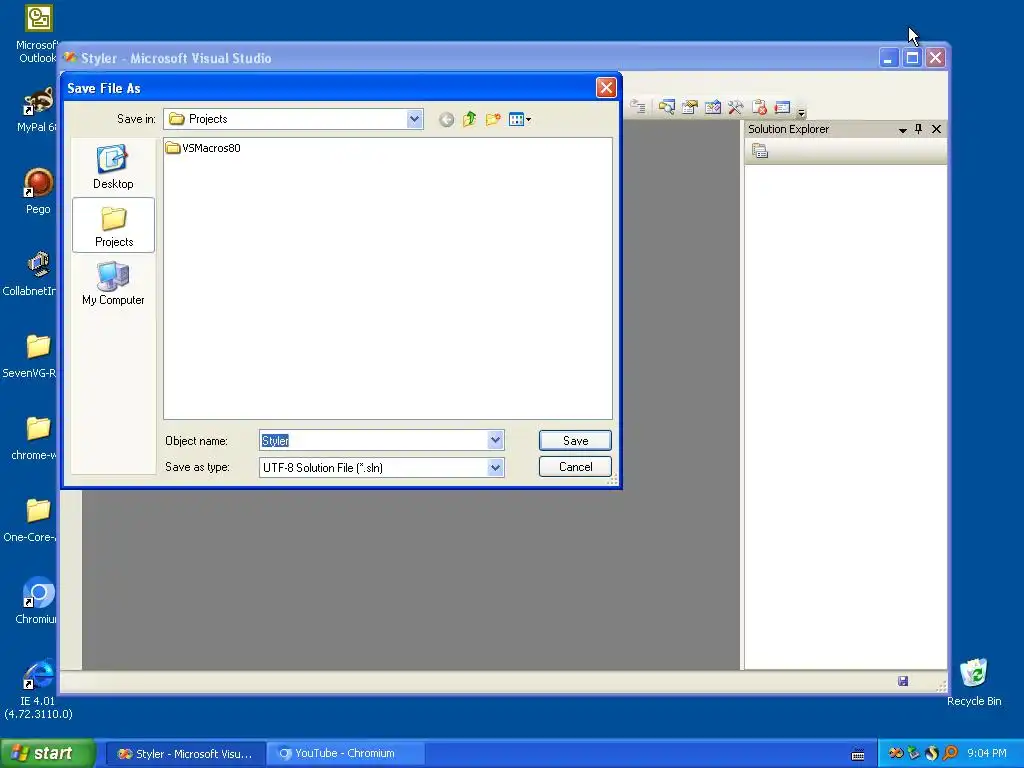
Task: Click the Object name text field
Action: click(x=374, y=441)
